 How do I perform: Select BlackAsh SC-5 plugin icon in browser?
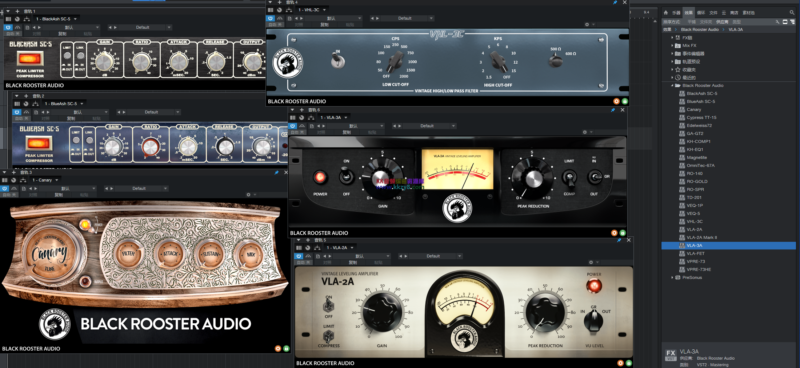click(682, 93)
